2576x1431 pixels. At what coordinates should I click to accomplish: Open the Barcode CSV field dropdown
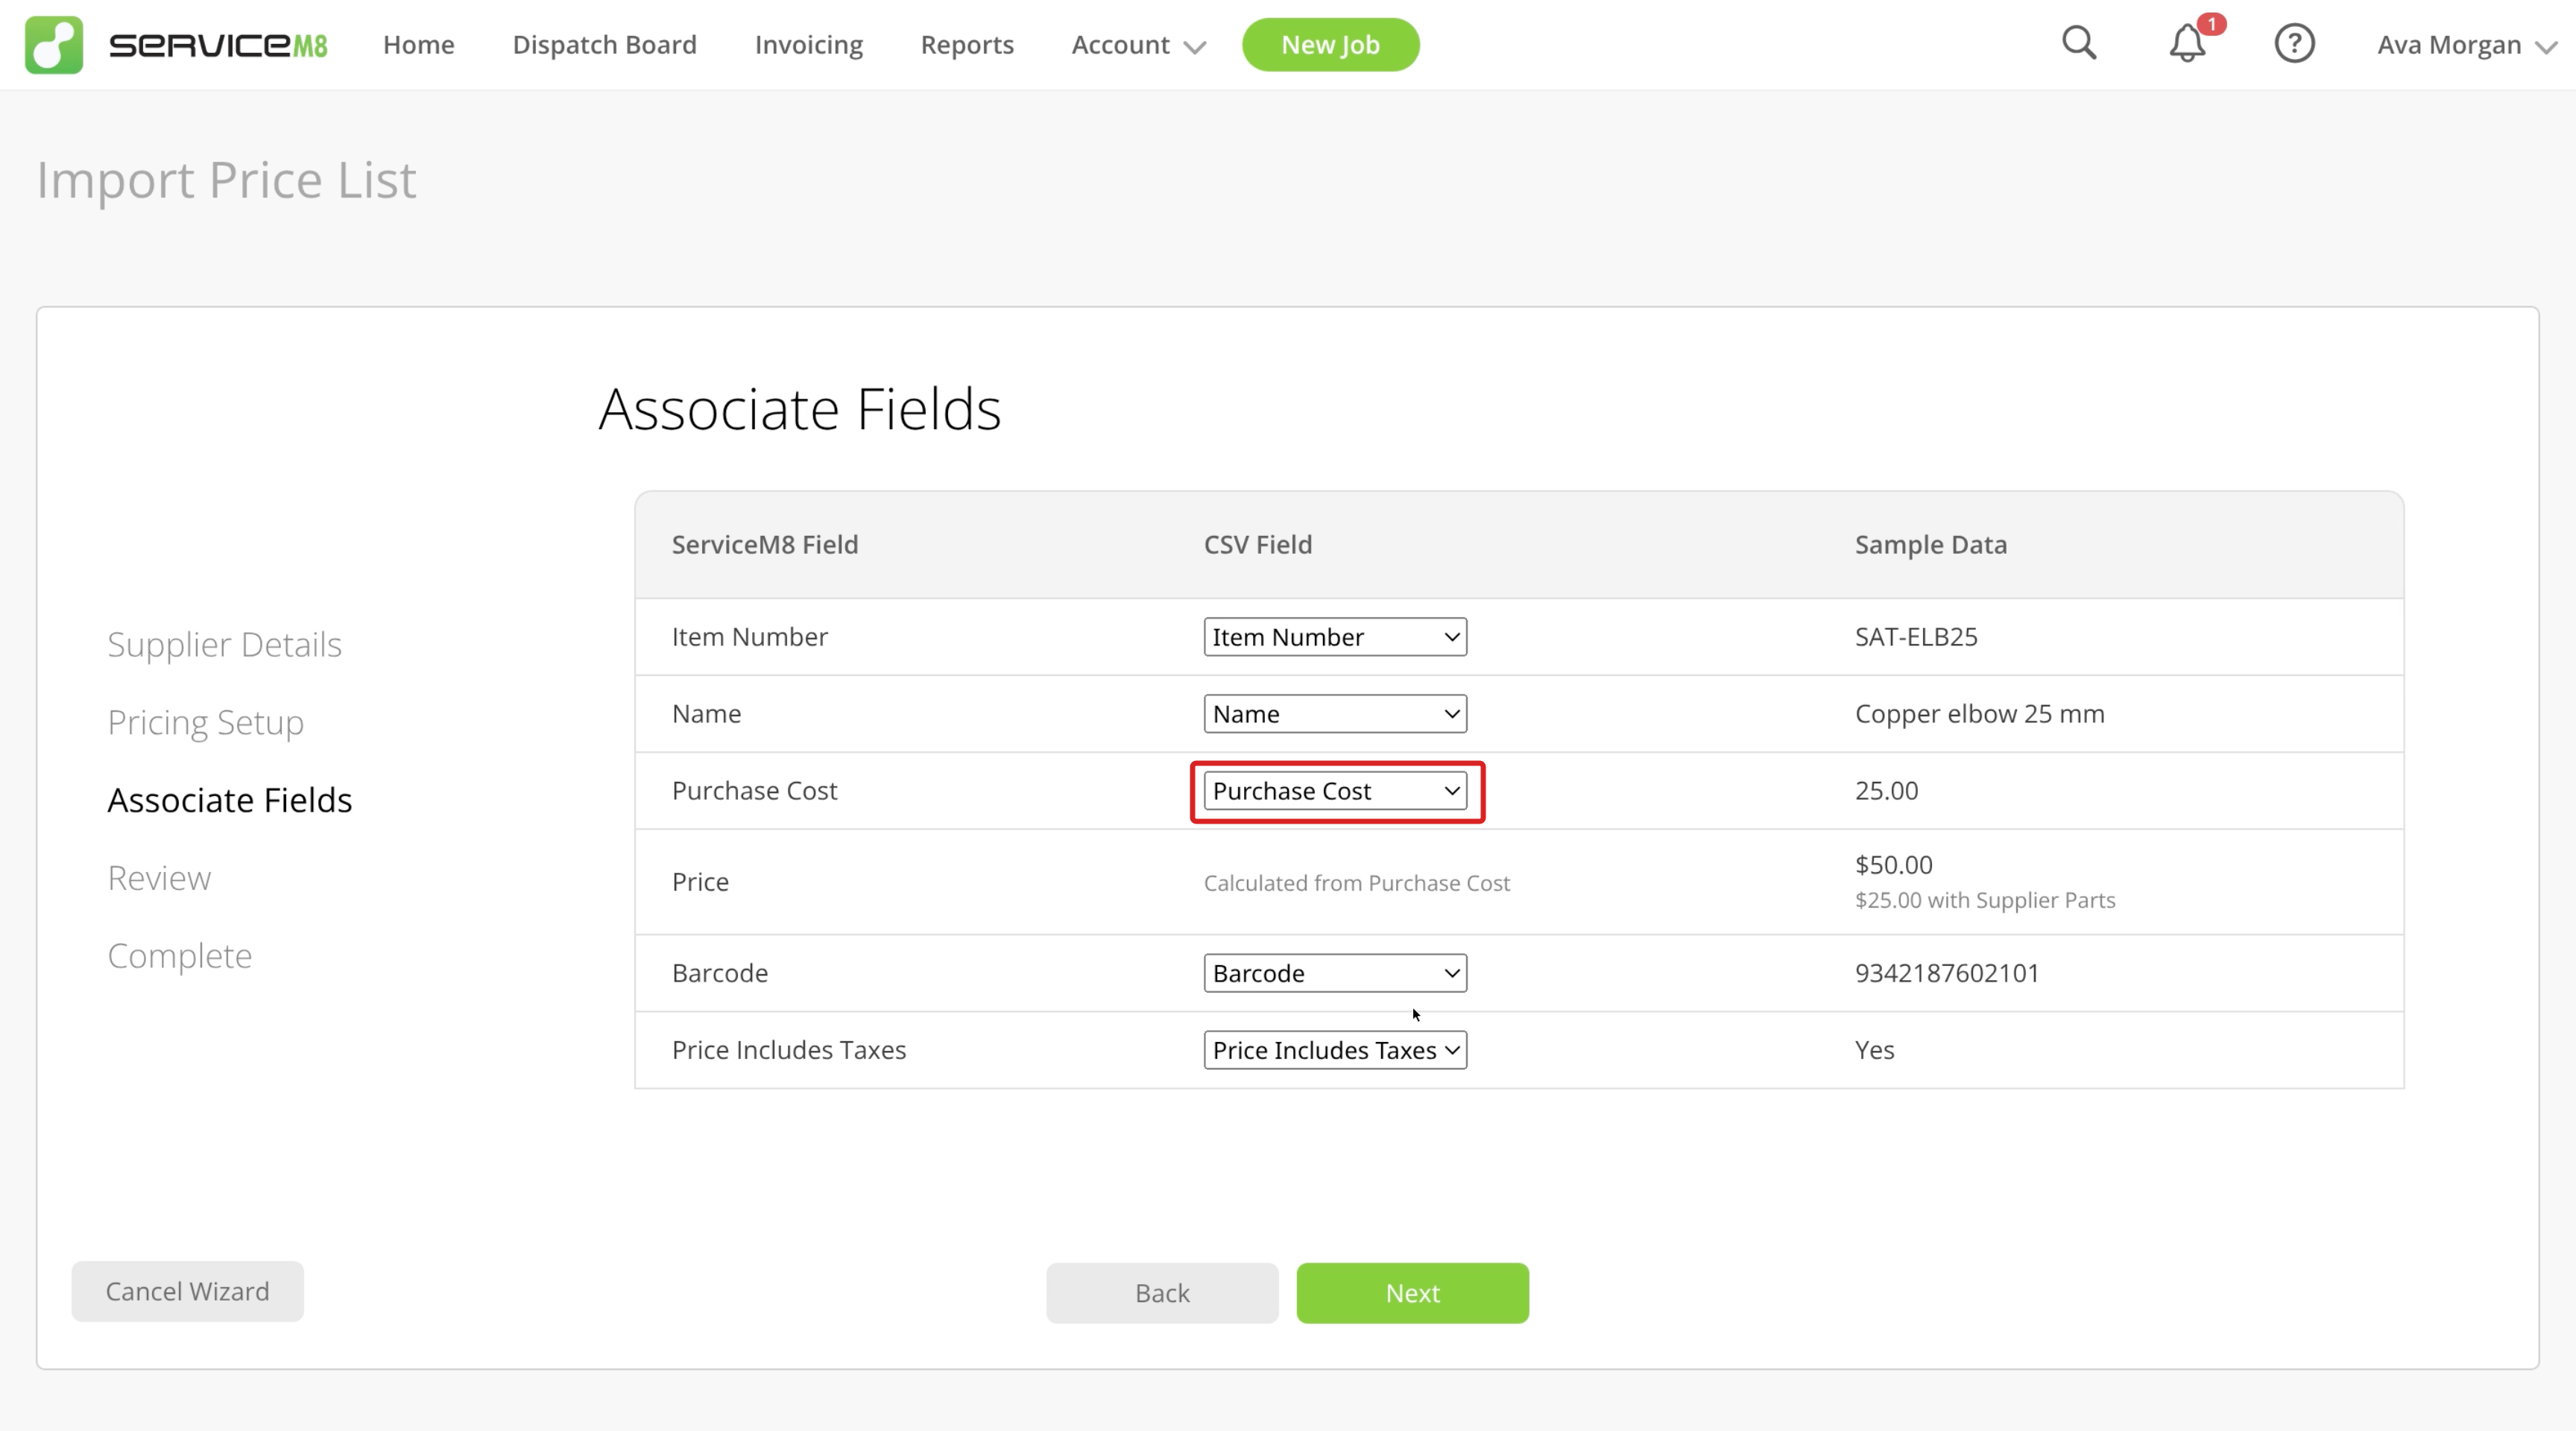pyautogui.click(x=1335, y=973)
